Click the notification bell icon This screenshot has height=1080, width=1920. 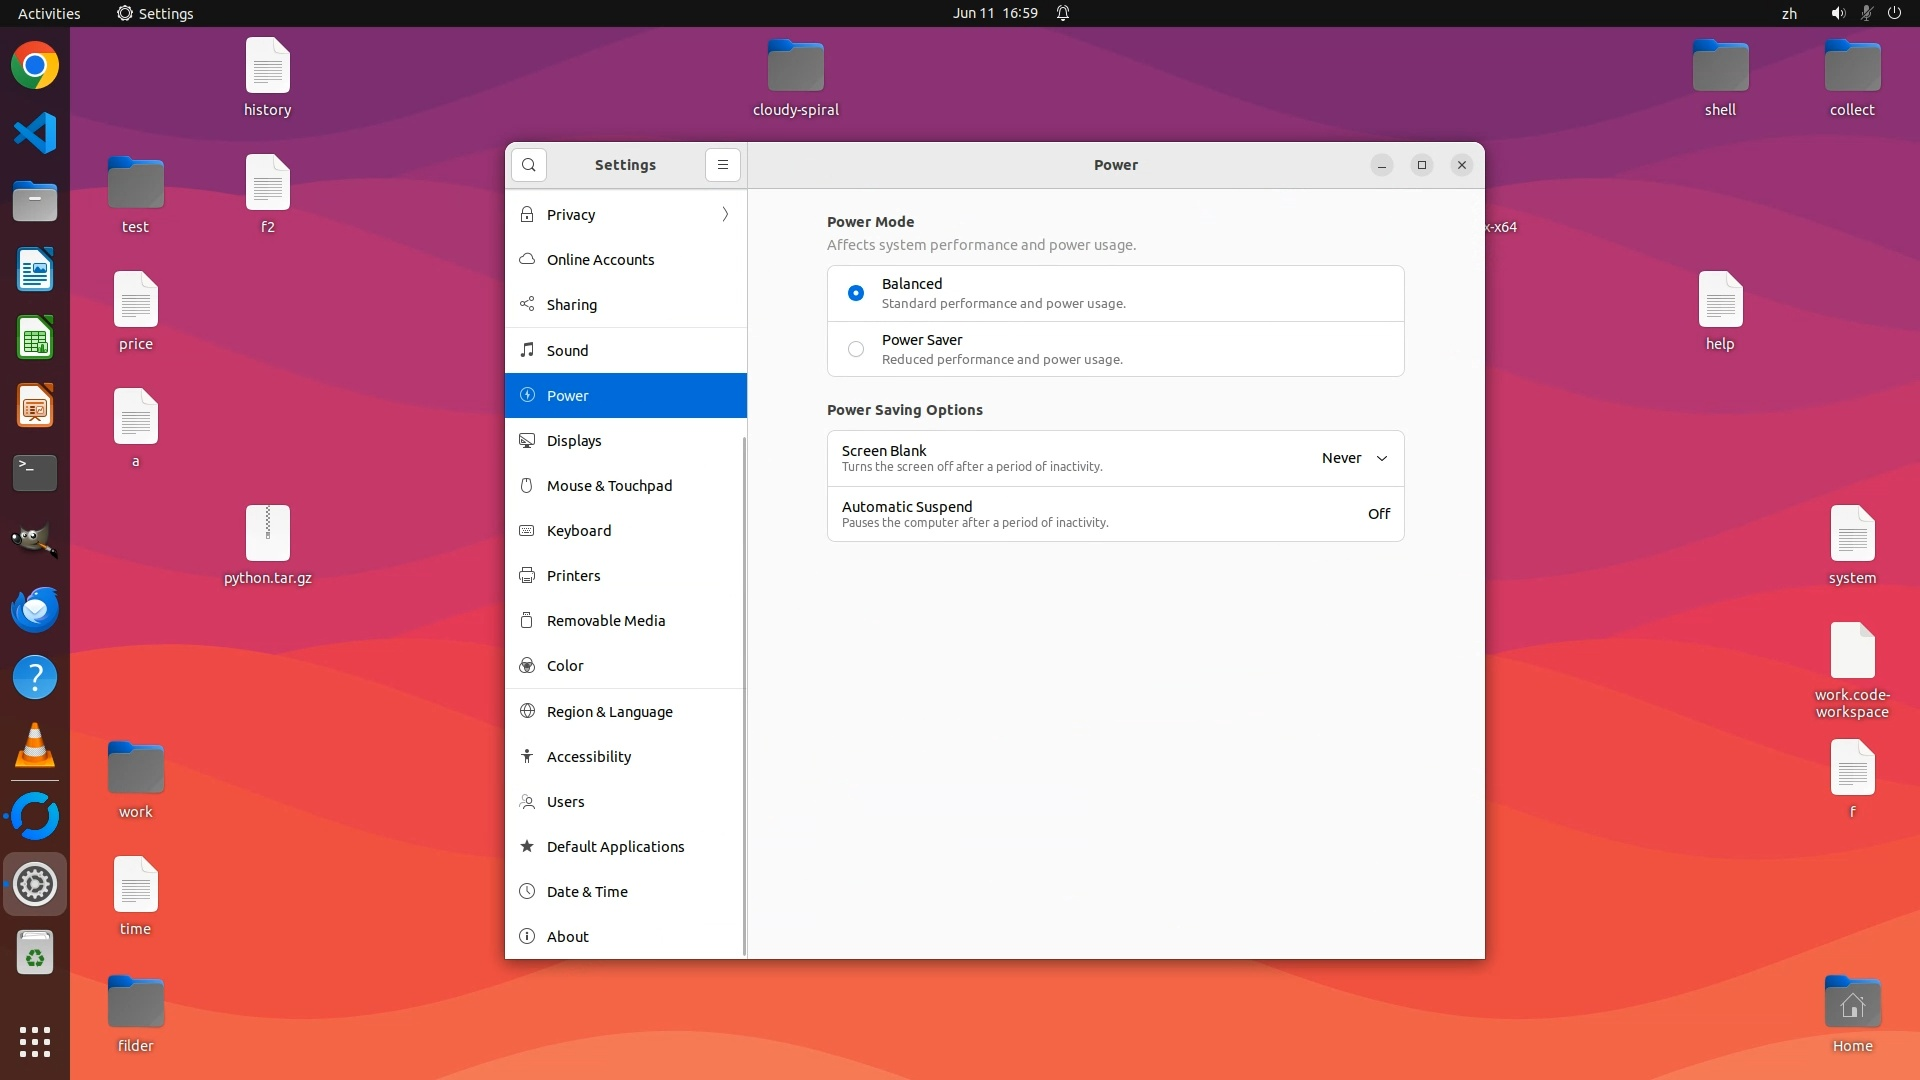(x=1063, y=13)
